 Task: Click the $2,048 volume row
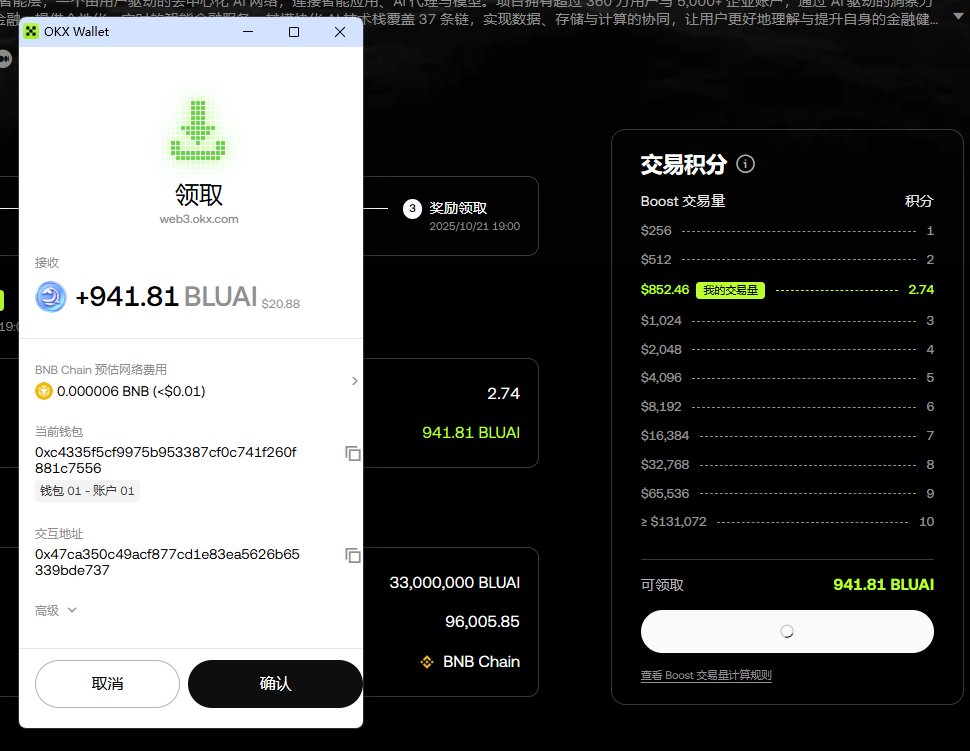click(x=787, y=350)
